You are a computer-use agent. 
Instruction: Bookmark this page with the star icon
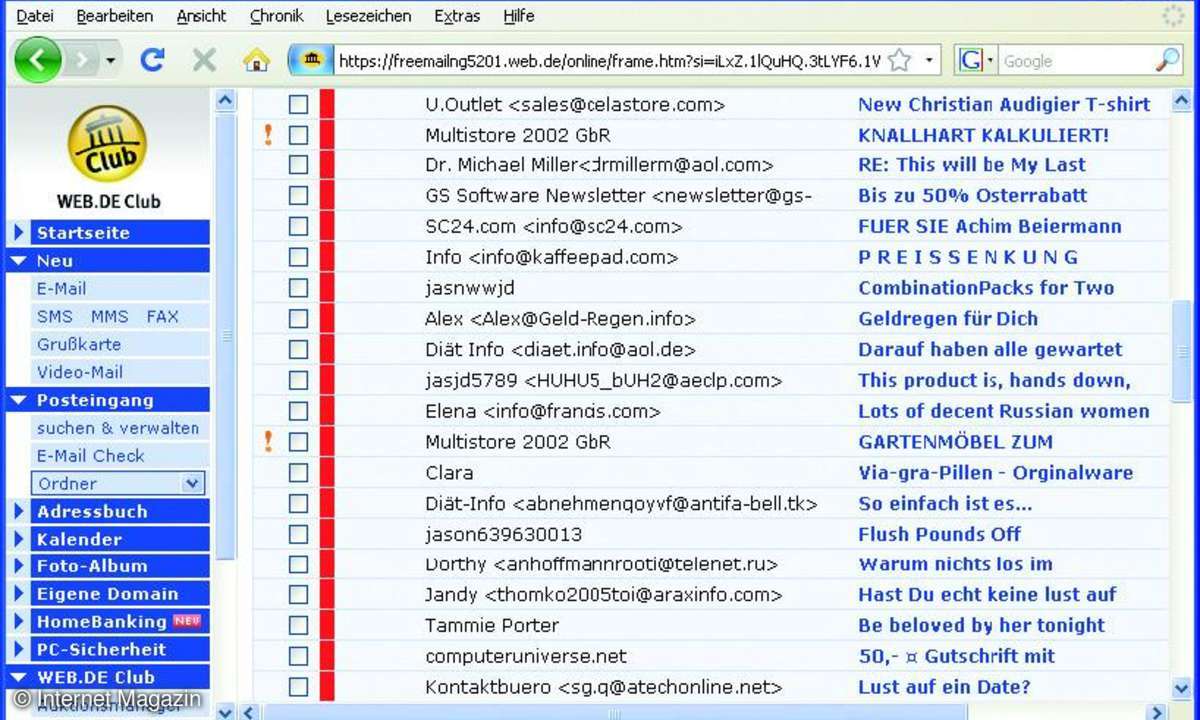pyautogui.click(x=900, y=61)
